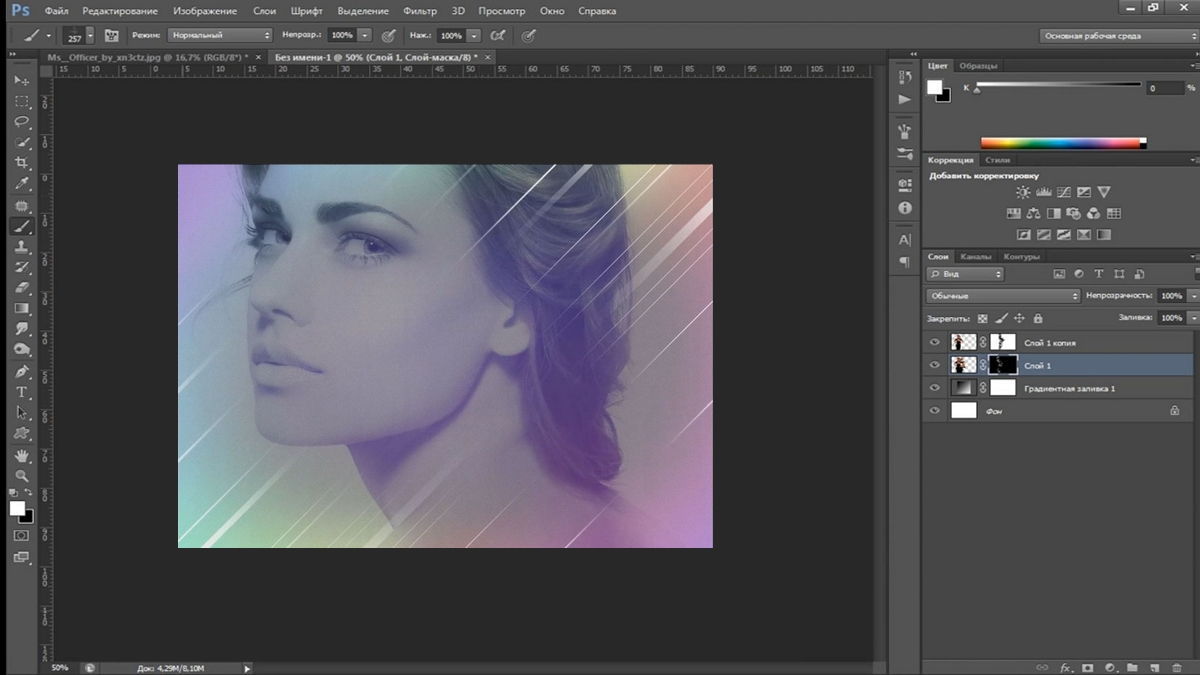Open the brush Режим blend mode dropdown

(x=219, y=35)
